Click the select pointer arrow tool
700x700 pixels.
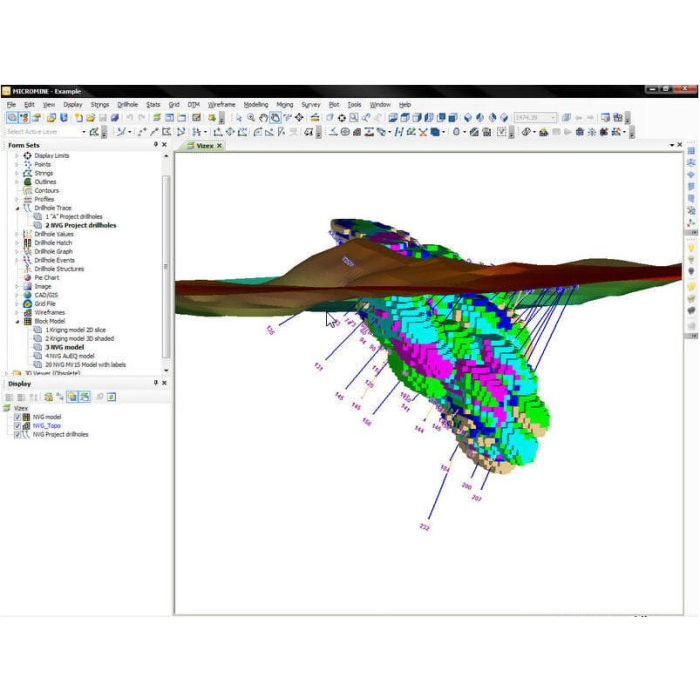238,118
